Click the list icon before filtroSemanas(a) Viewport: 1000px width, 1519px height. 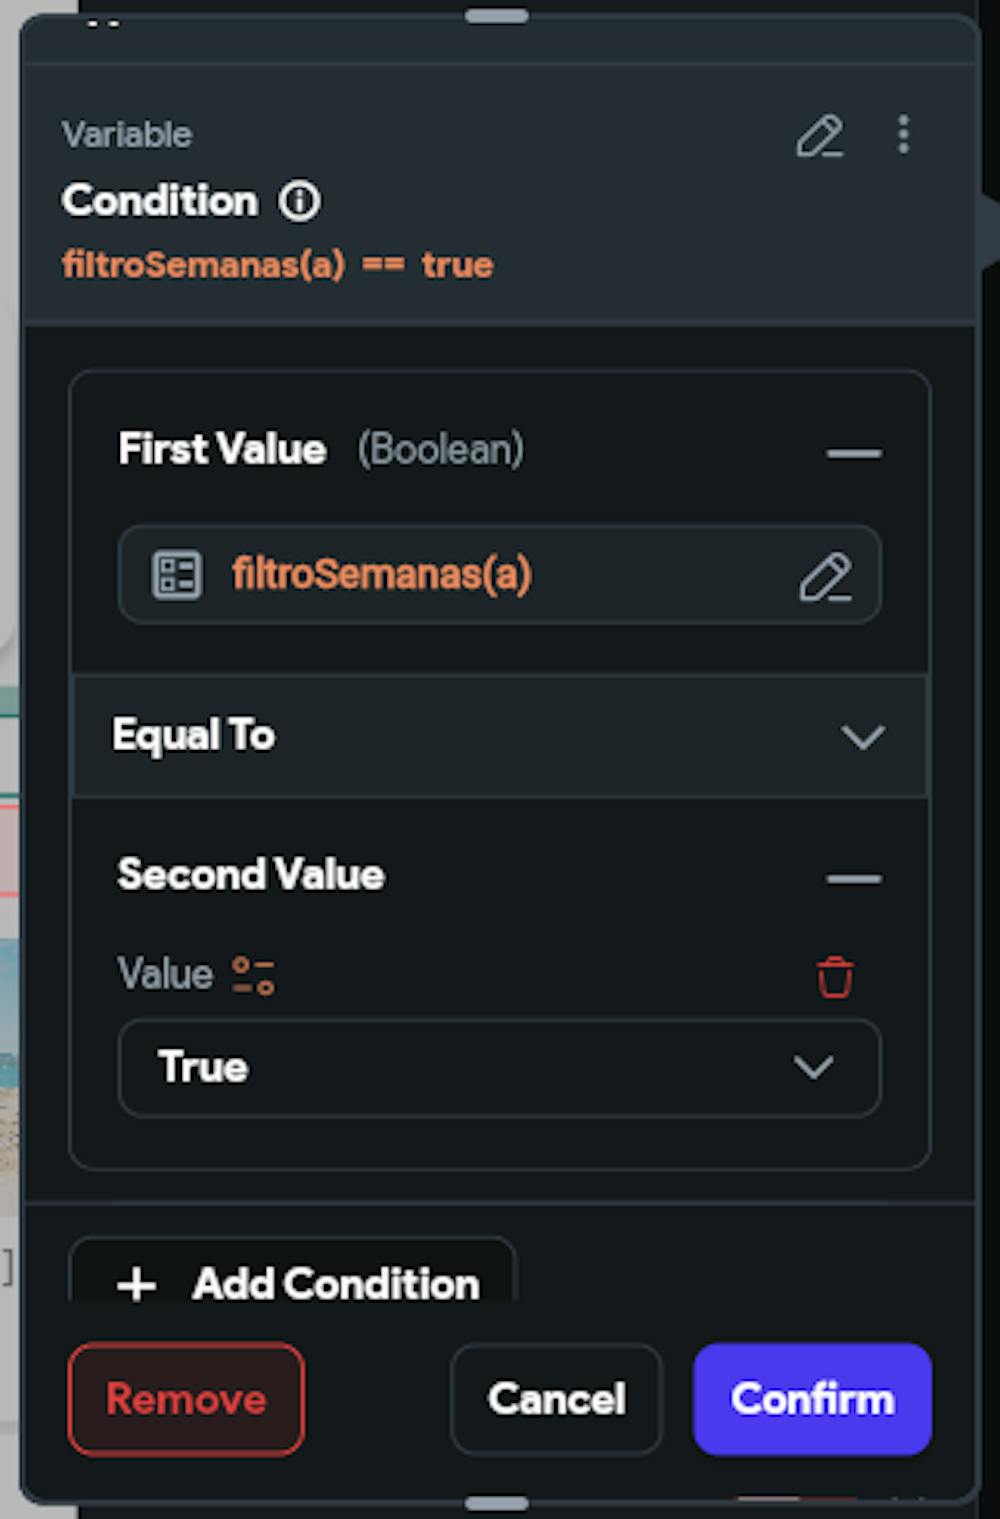click(177, 575)
